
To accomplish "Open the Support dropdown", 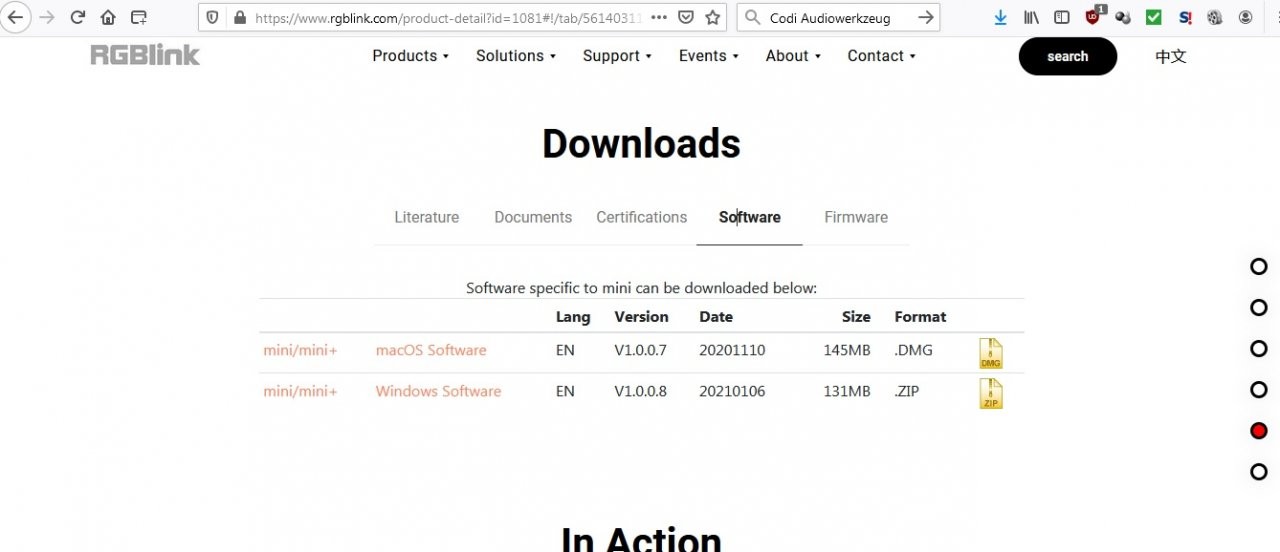I will click(617, 56).
